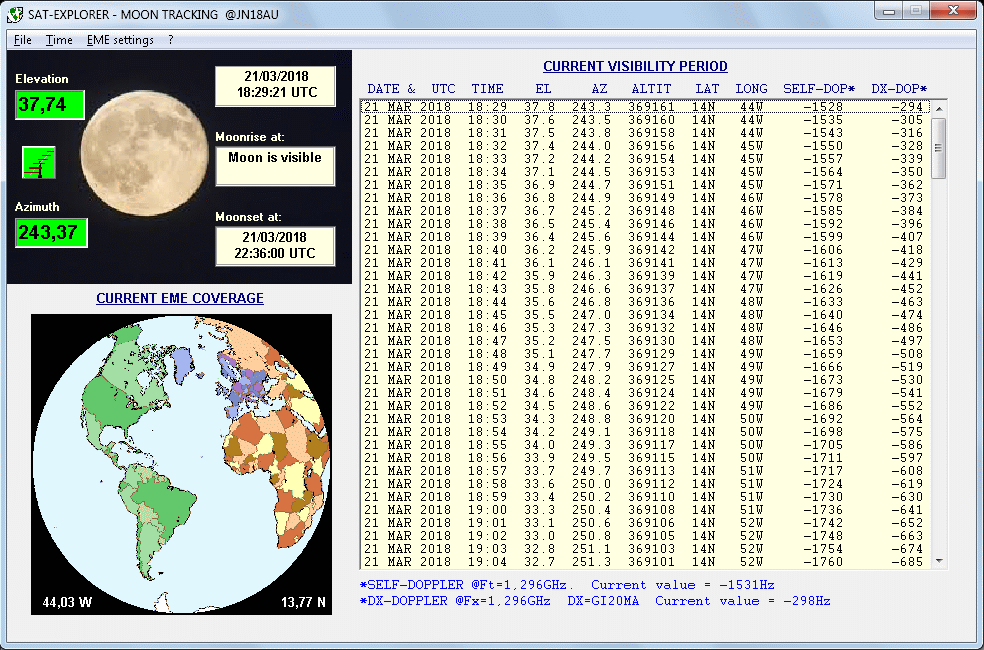Close the SAT-EXPLORER window
Screen dimensions: 984x650
[953, 10]
